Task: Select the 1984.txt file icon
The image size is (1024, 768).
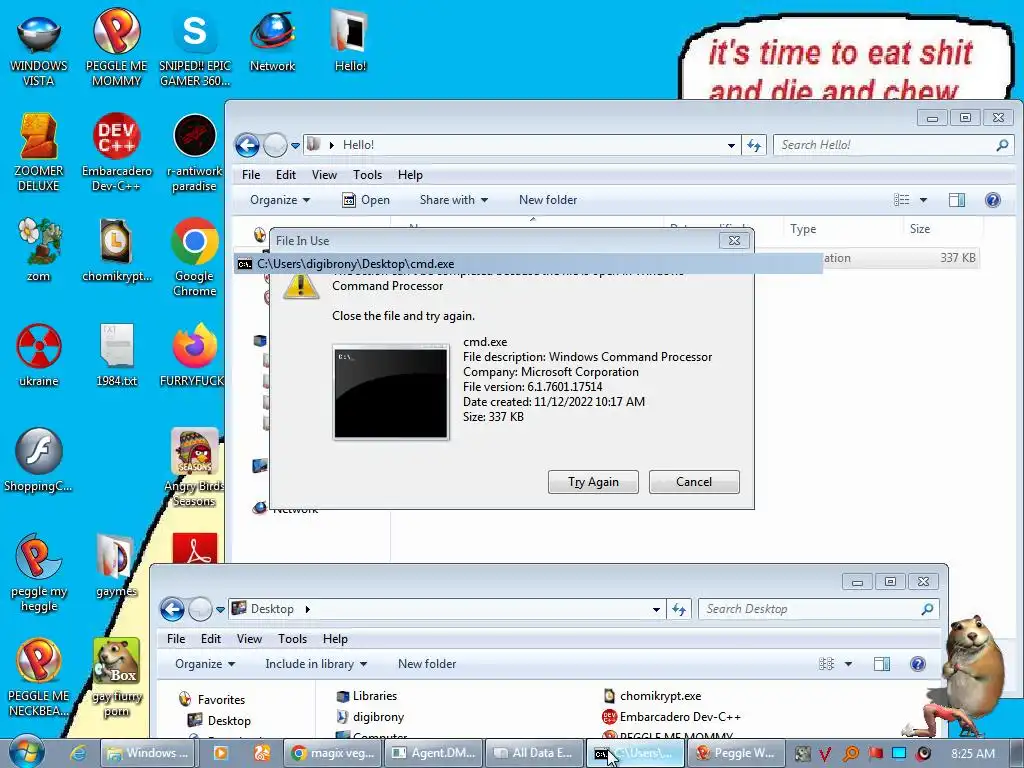Action: click(x=116, y=354)
